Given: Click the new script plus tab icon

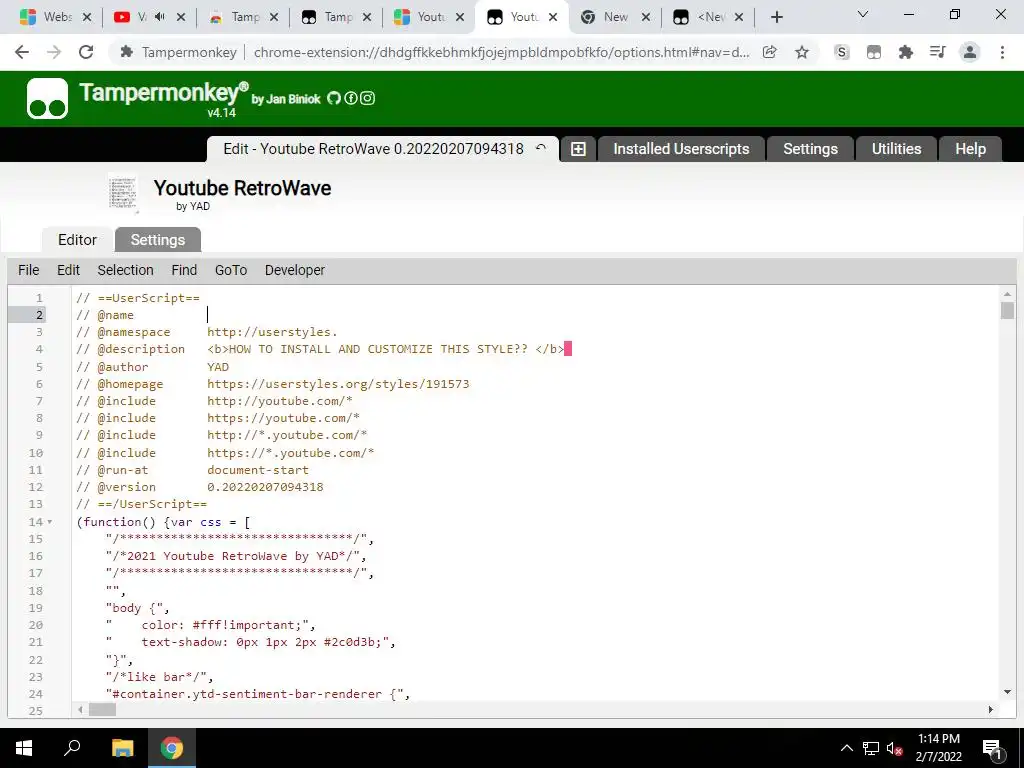Looking at the screenshot, I should pyautogui.click(x=578, y=149).
